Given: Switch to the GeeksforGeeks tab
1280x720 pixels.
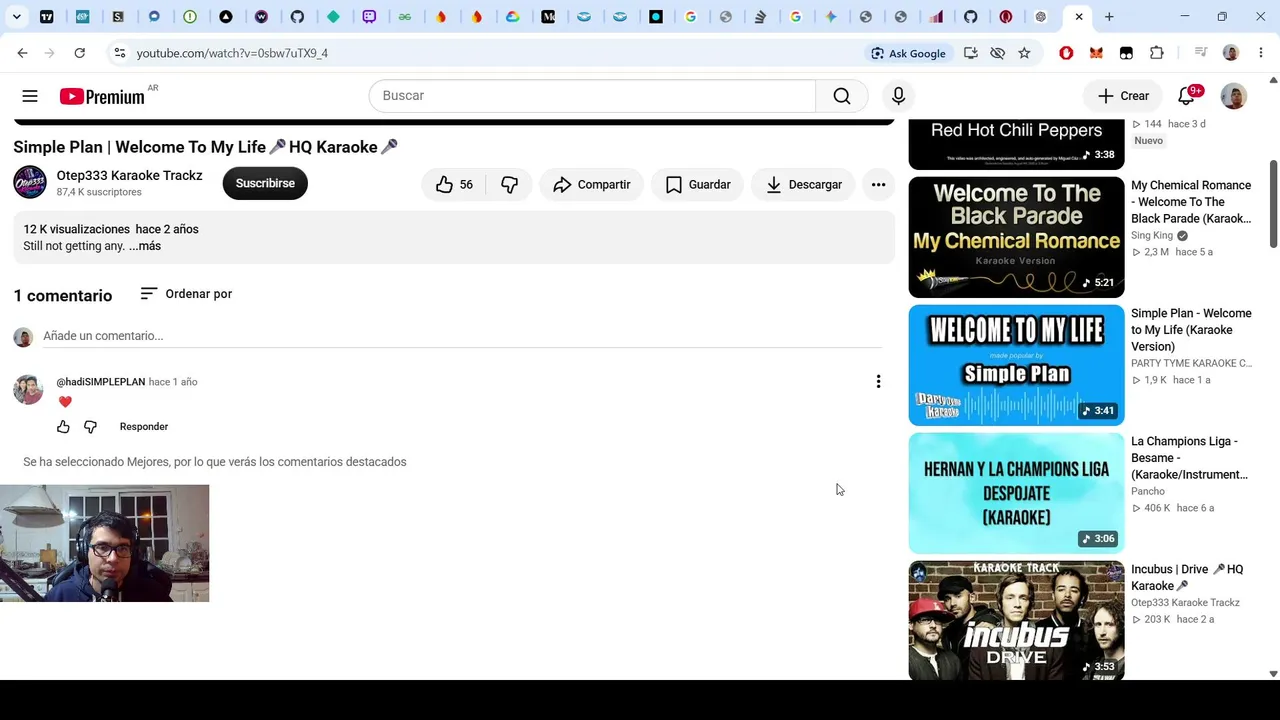Looking at the screenshot, I should (x=405, y=17).
